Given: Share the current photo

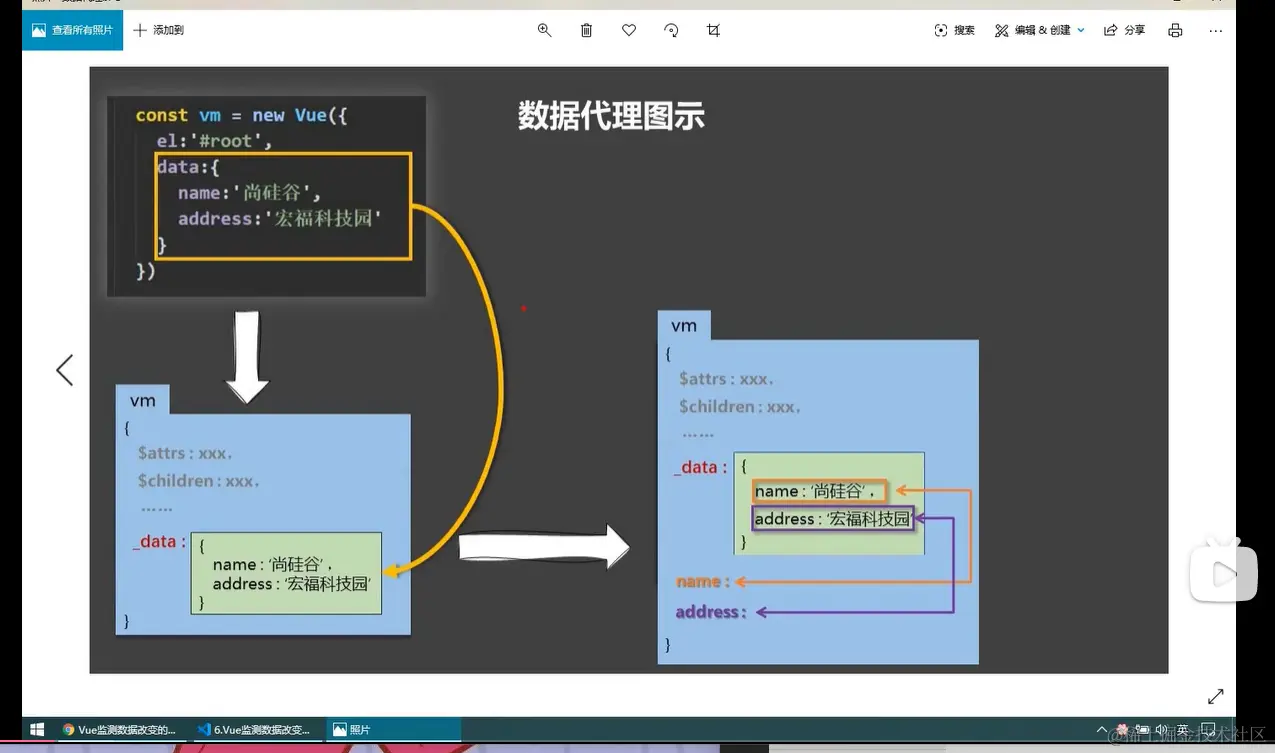Looking at the screenshot, I should tap(1125, 30).
